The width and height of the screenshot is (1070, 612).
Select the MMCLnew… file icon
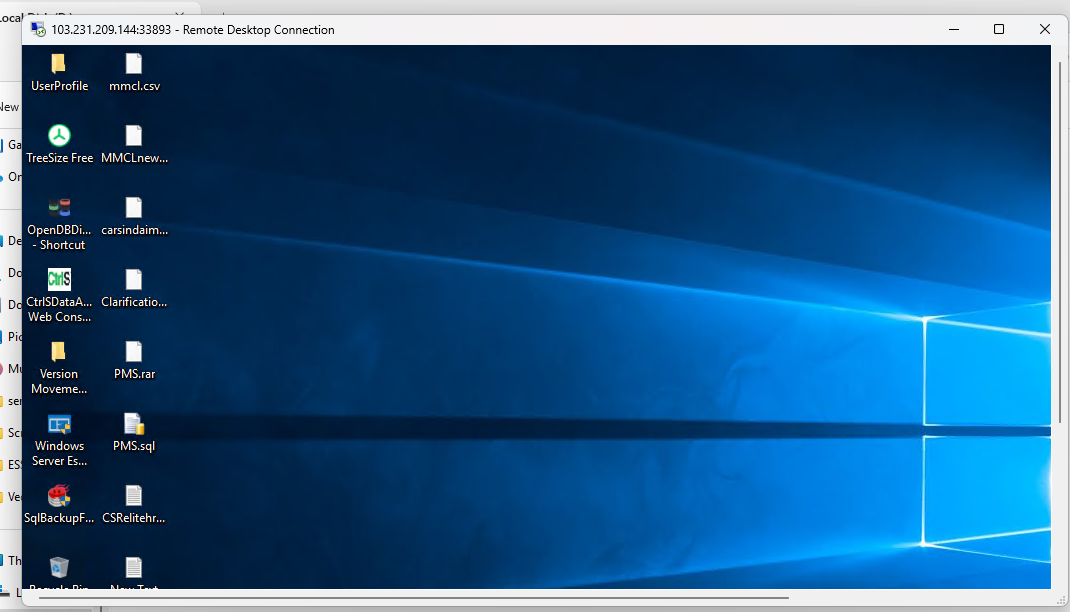click(x=134, y=136)
